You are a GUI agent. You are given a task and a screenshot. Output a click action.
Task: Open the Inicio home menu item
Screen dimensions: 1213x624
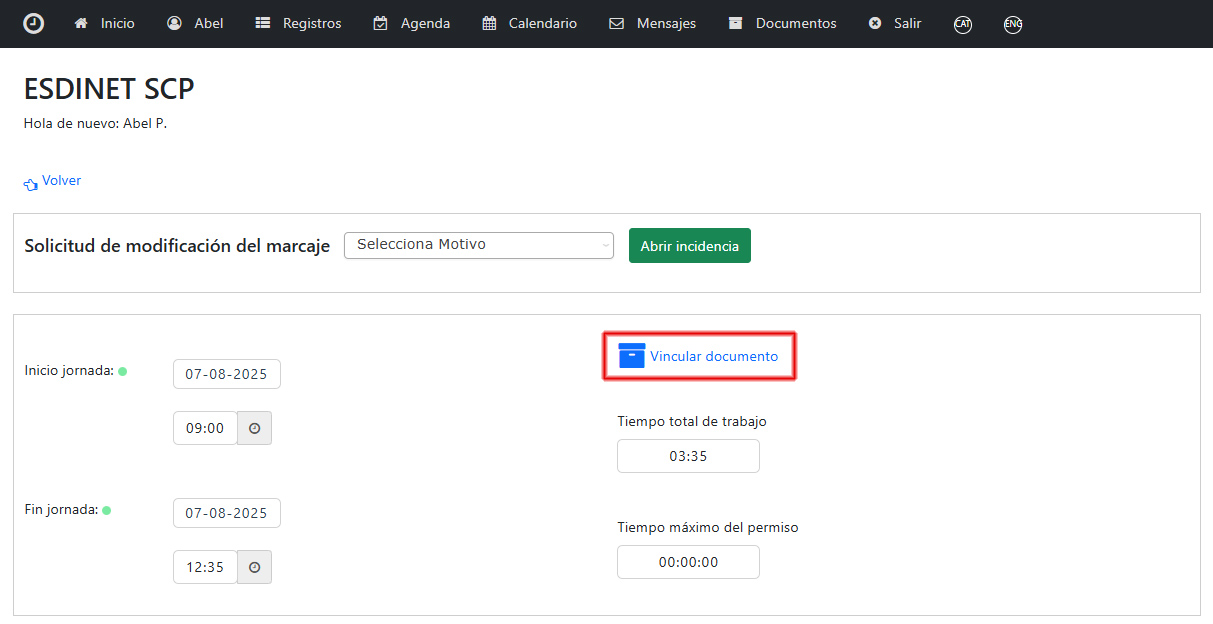(x=104, y=23)
